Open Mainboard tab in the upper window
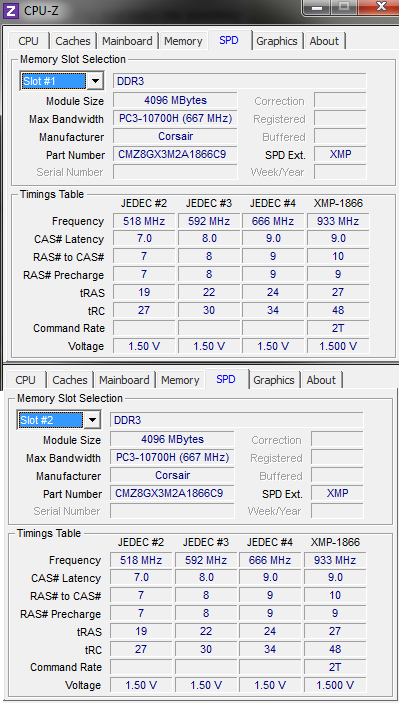 click(127, 41)
